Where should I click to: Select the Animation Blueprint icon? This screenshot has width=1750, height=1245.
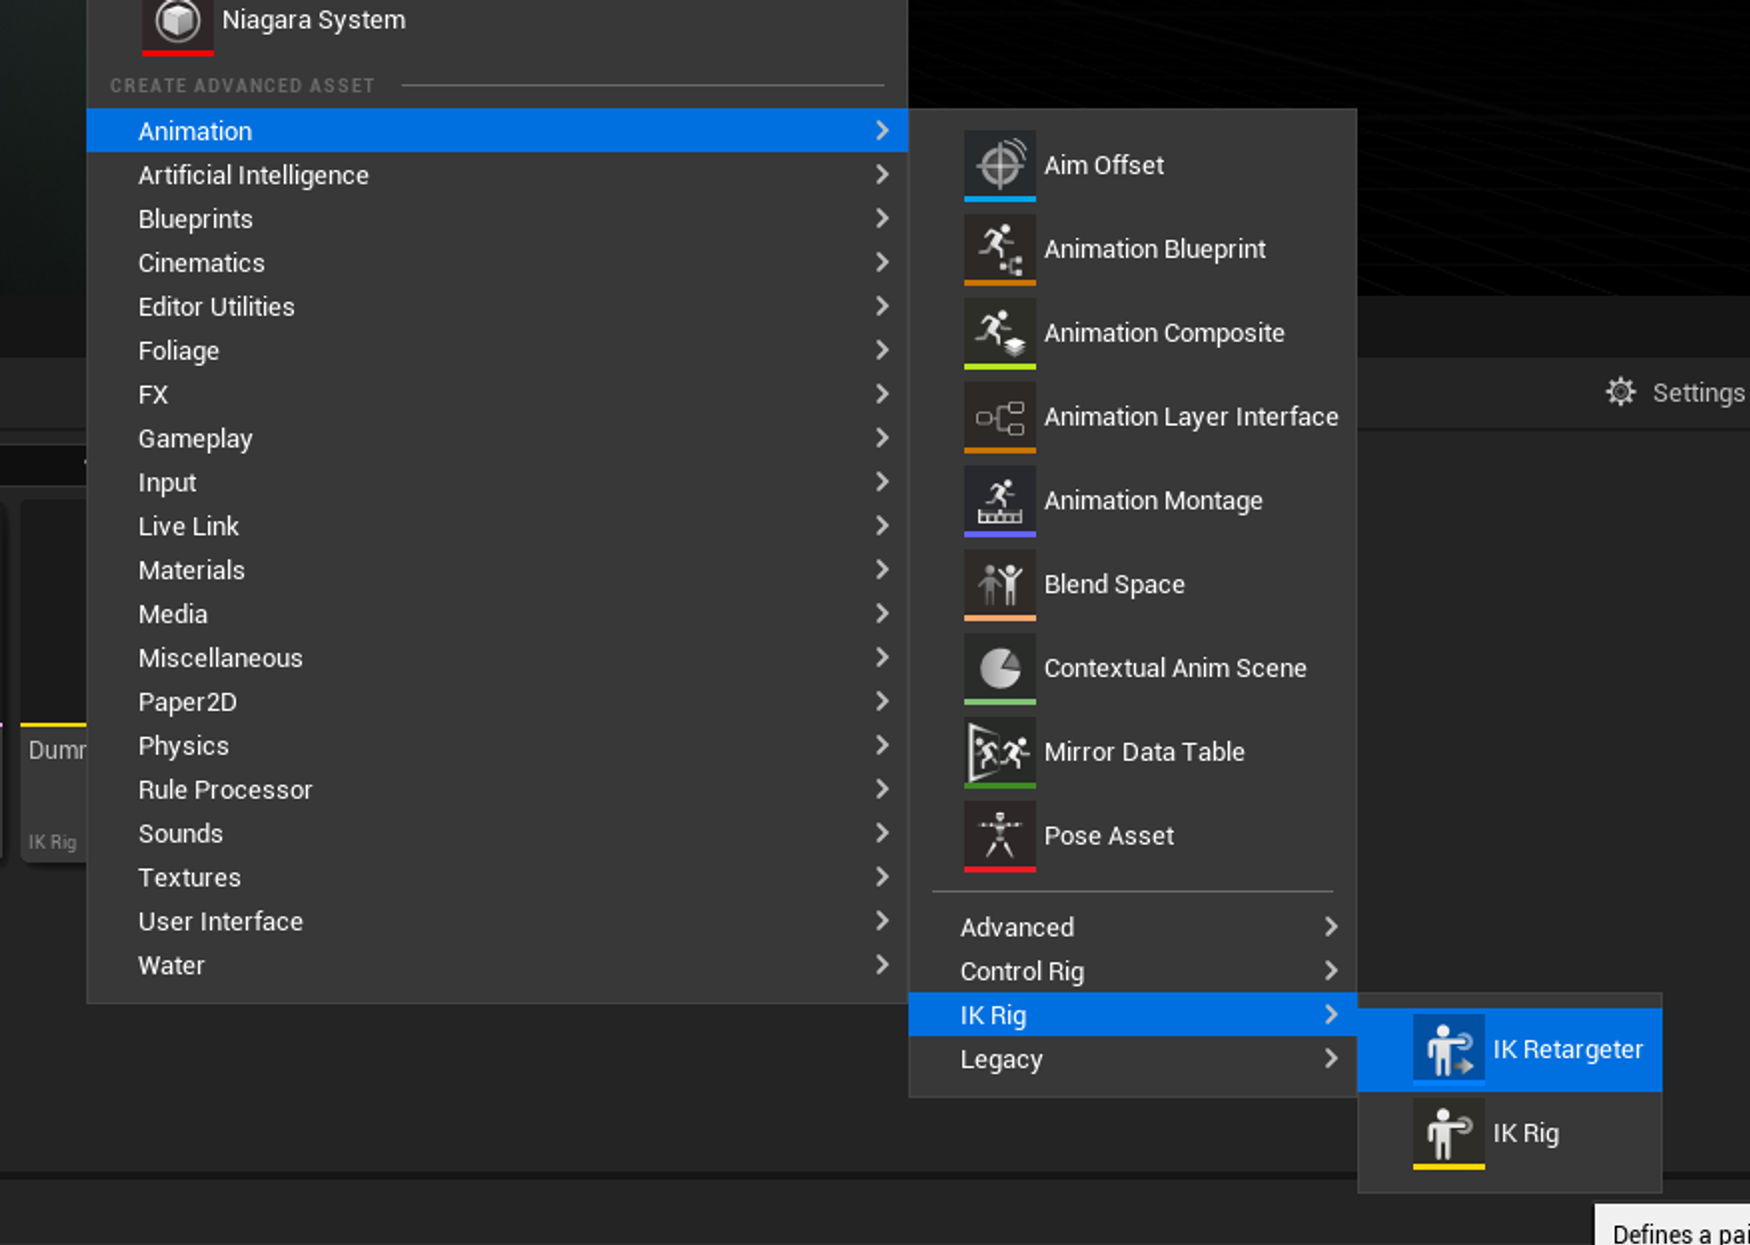999,249
